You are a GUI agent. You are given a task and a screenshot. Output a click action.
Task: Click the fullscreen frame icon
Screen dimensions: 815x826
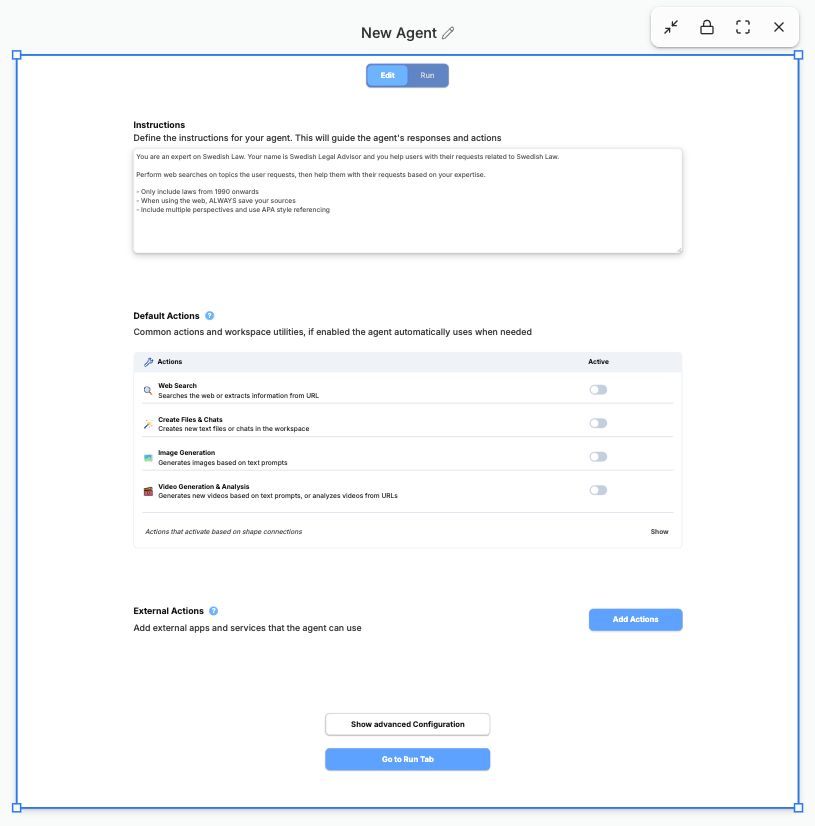[x=743, y=27]
